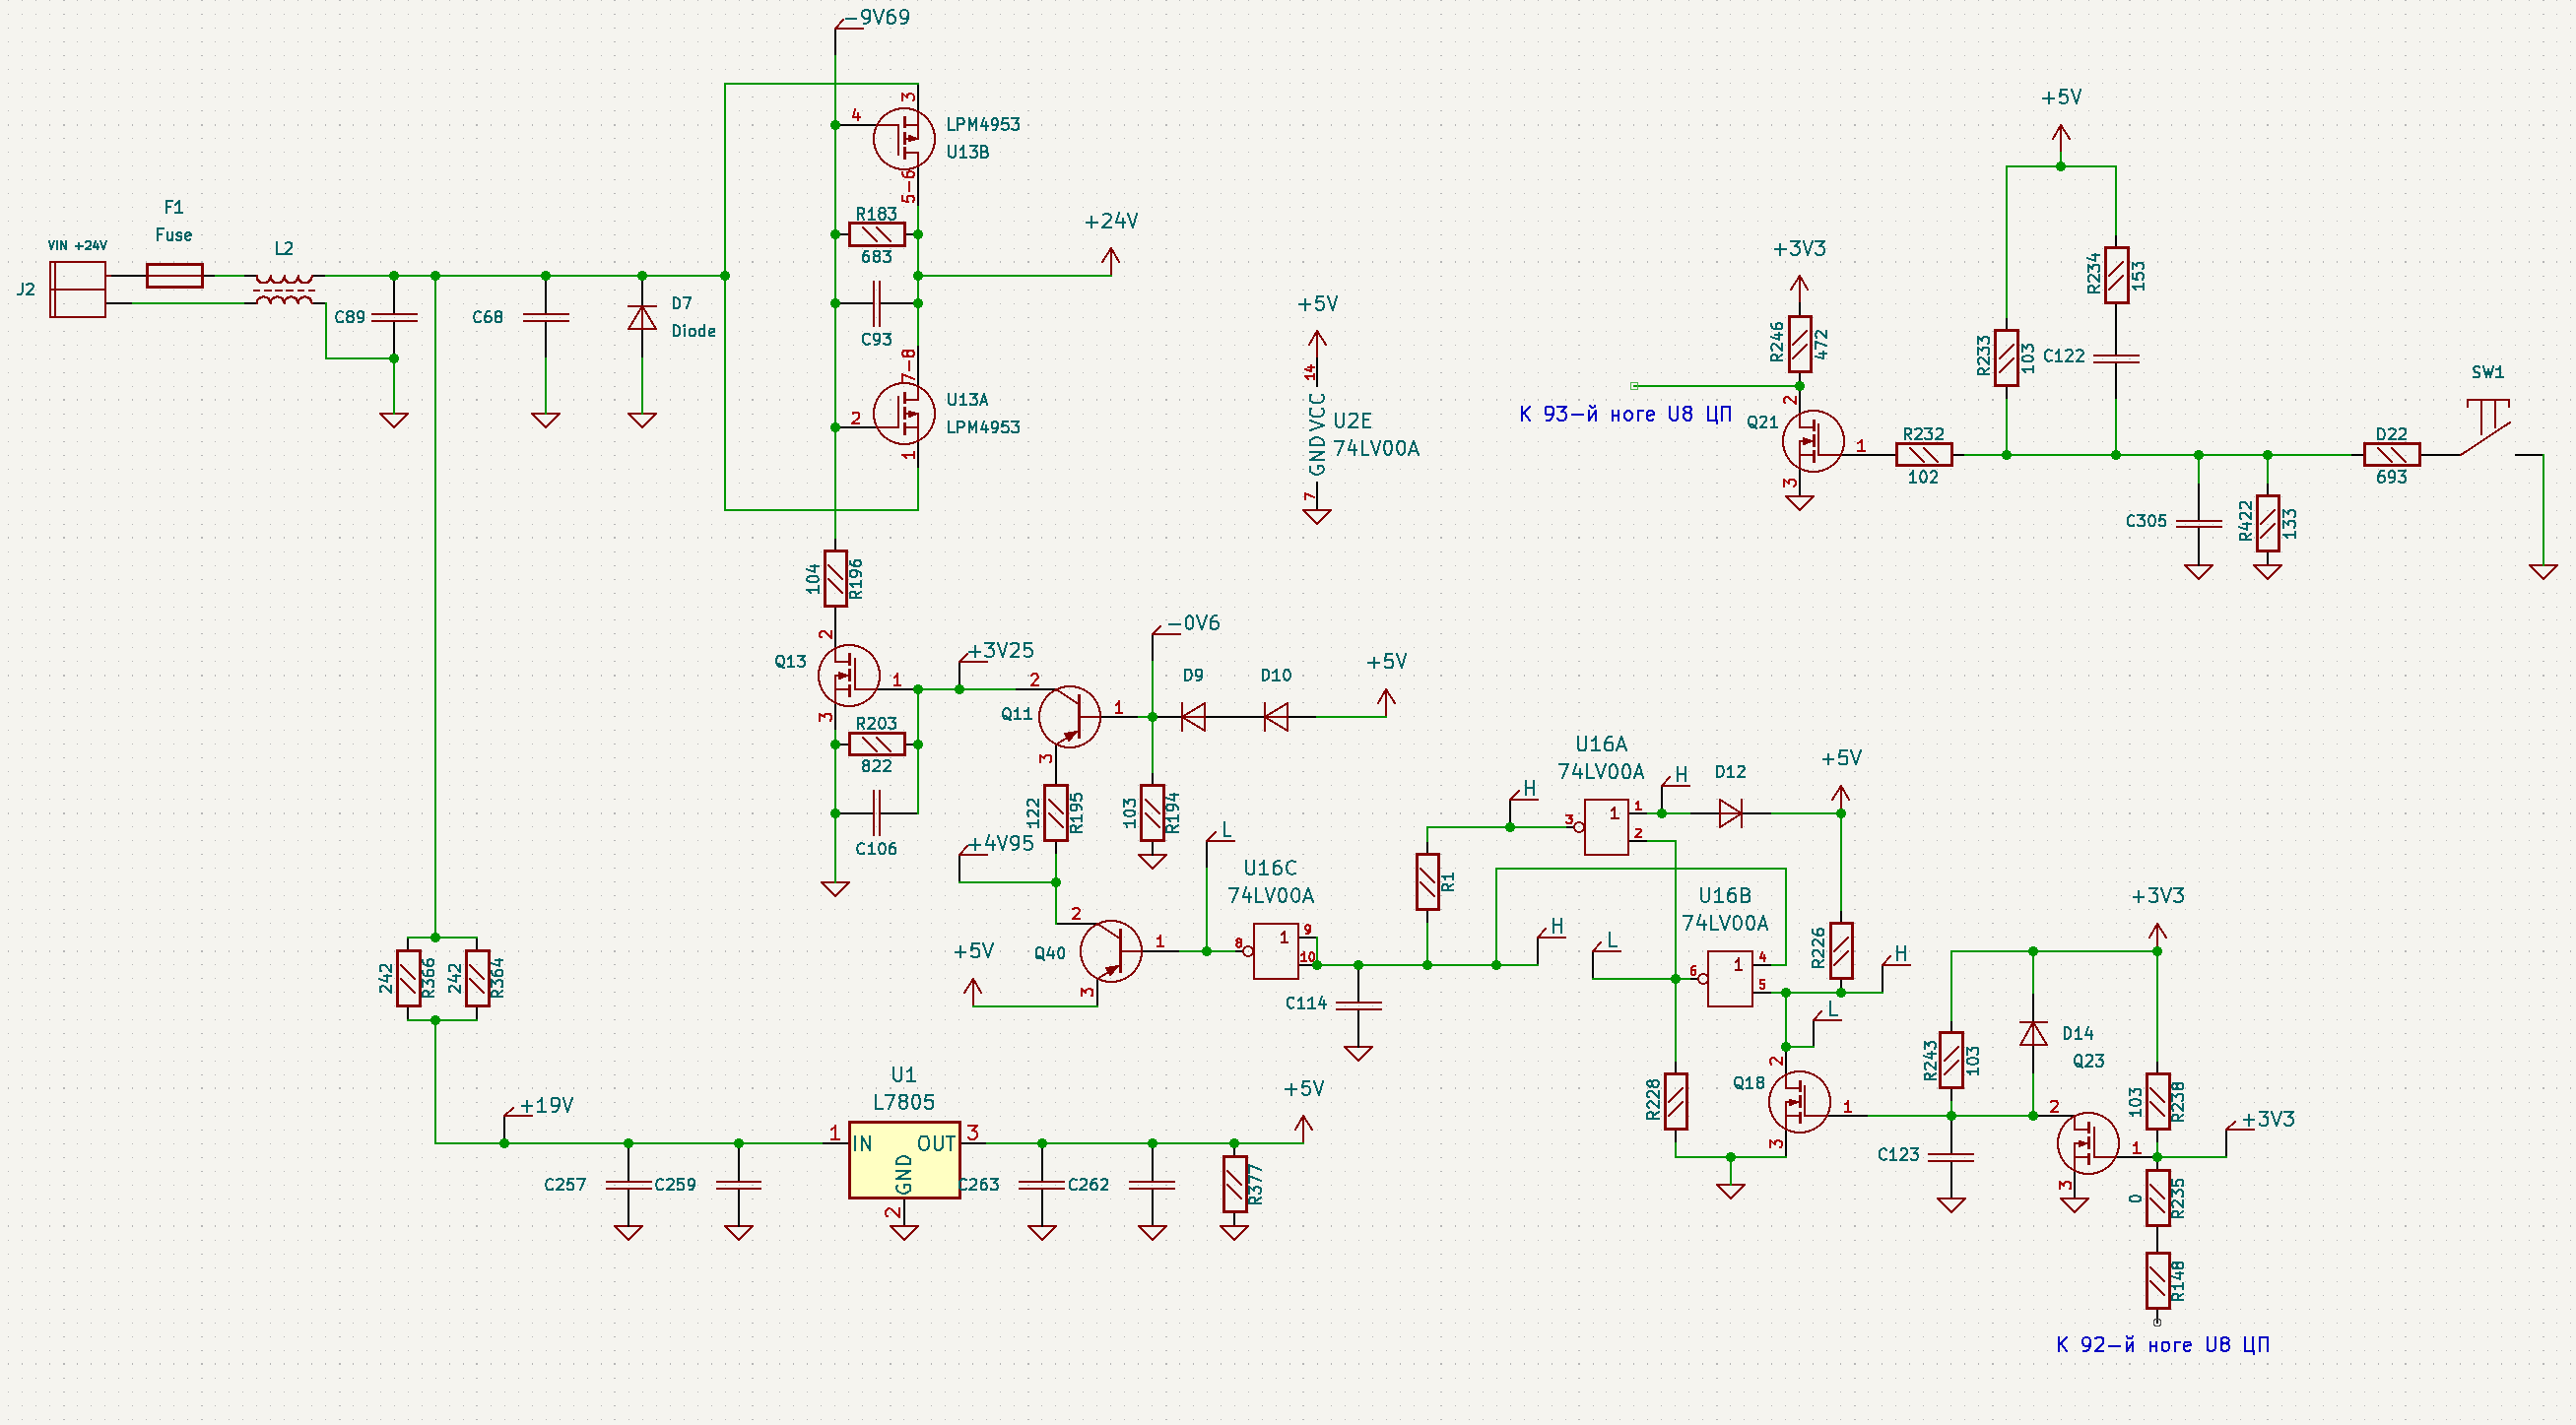Click capacitor C123 symbol
Viewport: 2576px width, 1425px height.
click(1951, 1156)
